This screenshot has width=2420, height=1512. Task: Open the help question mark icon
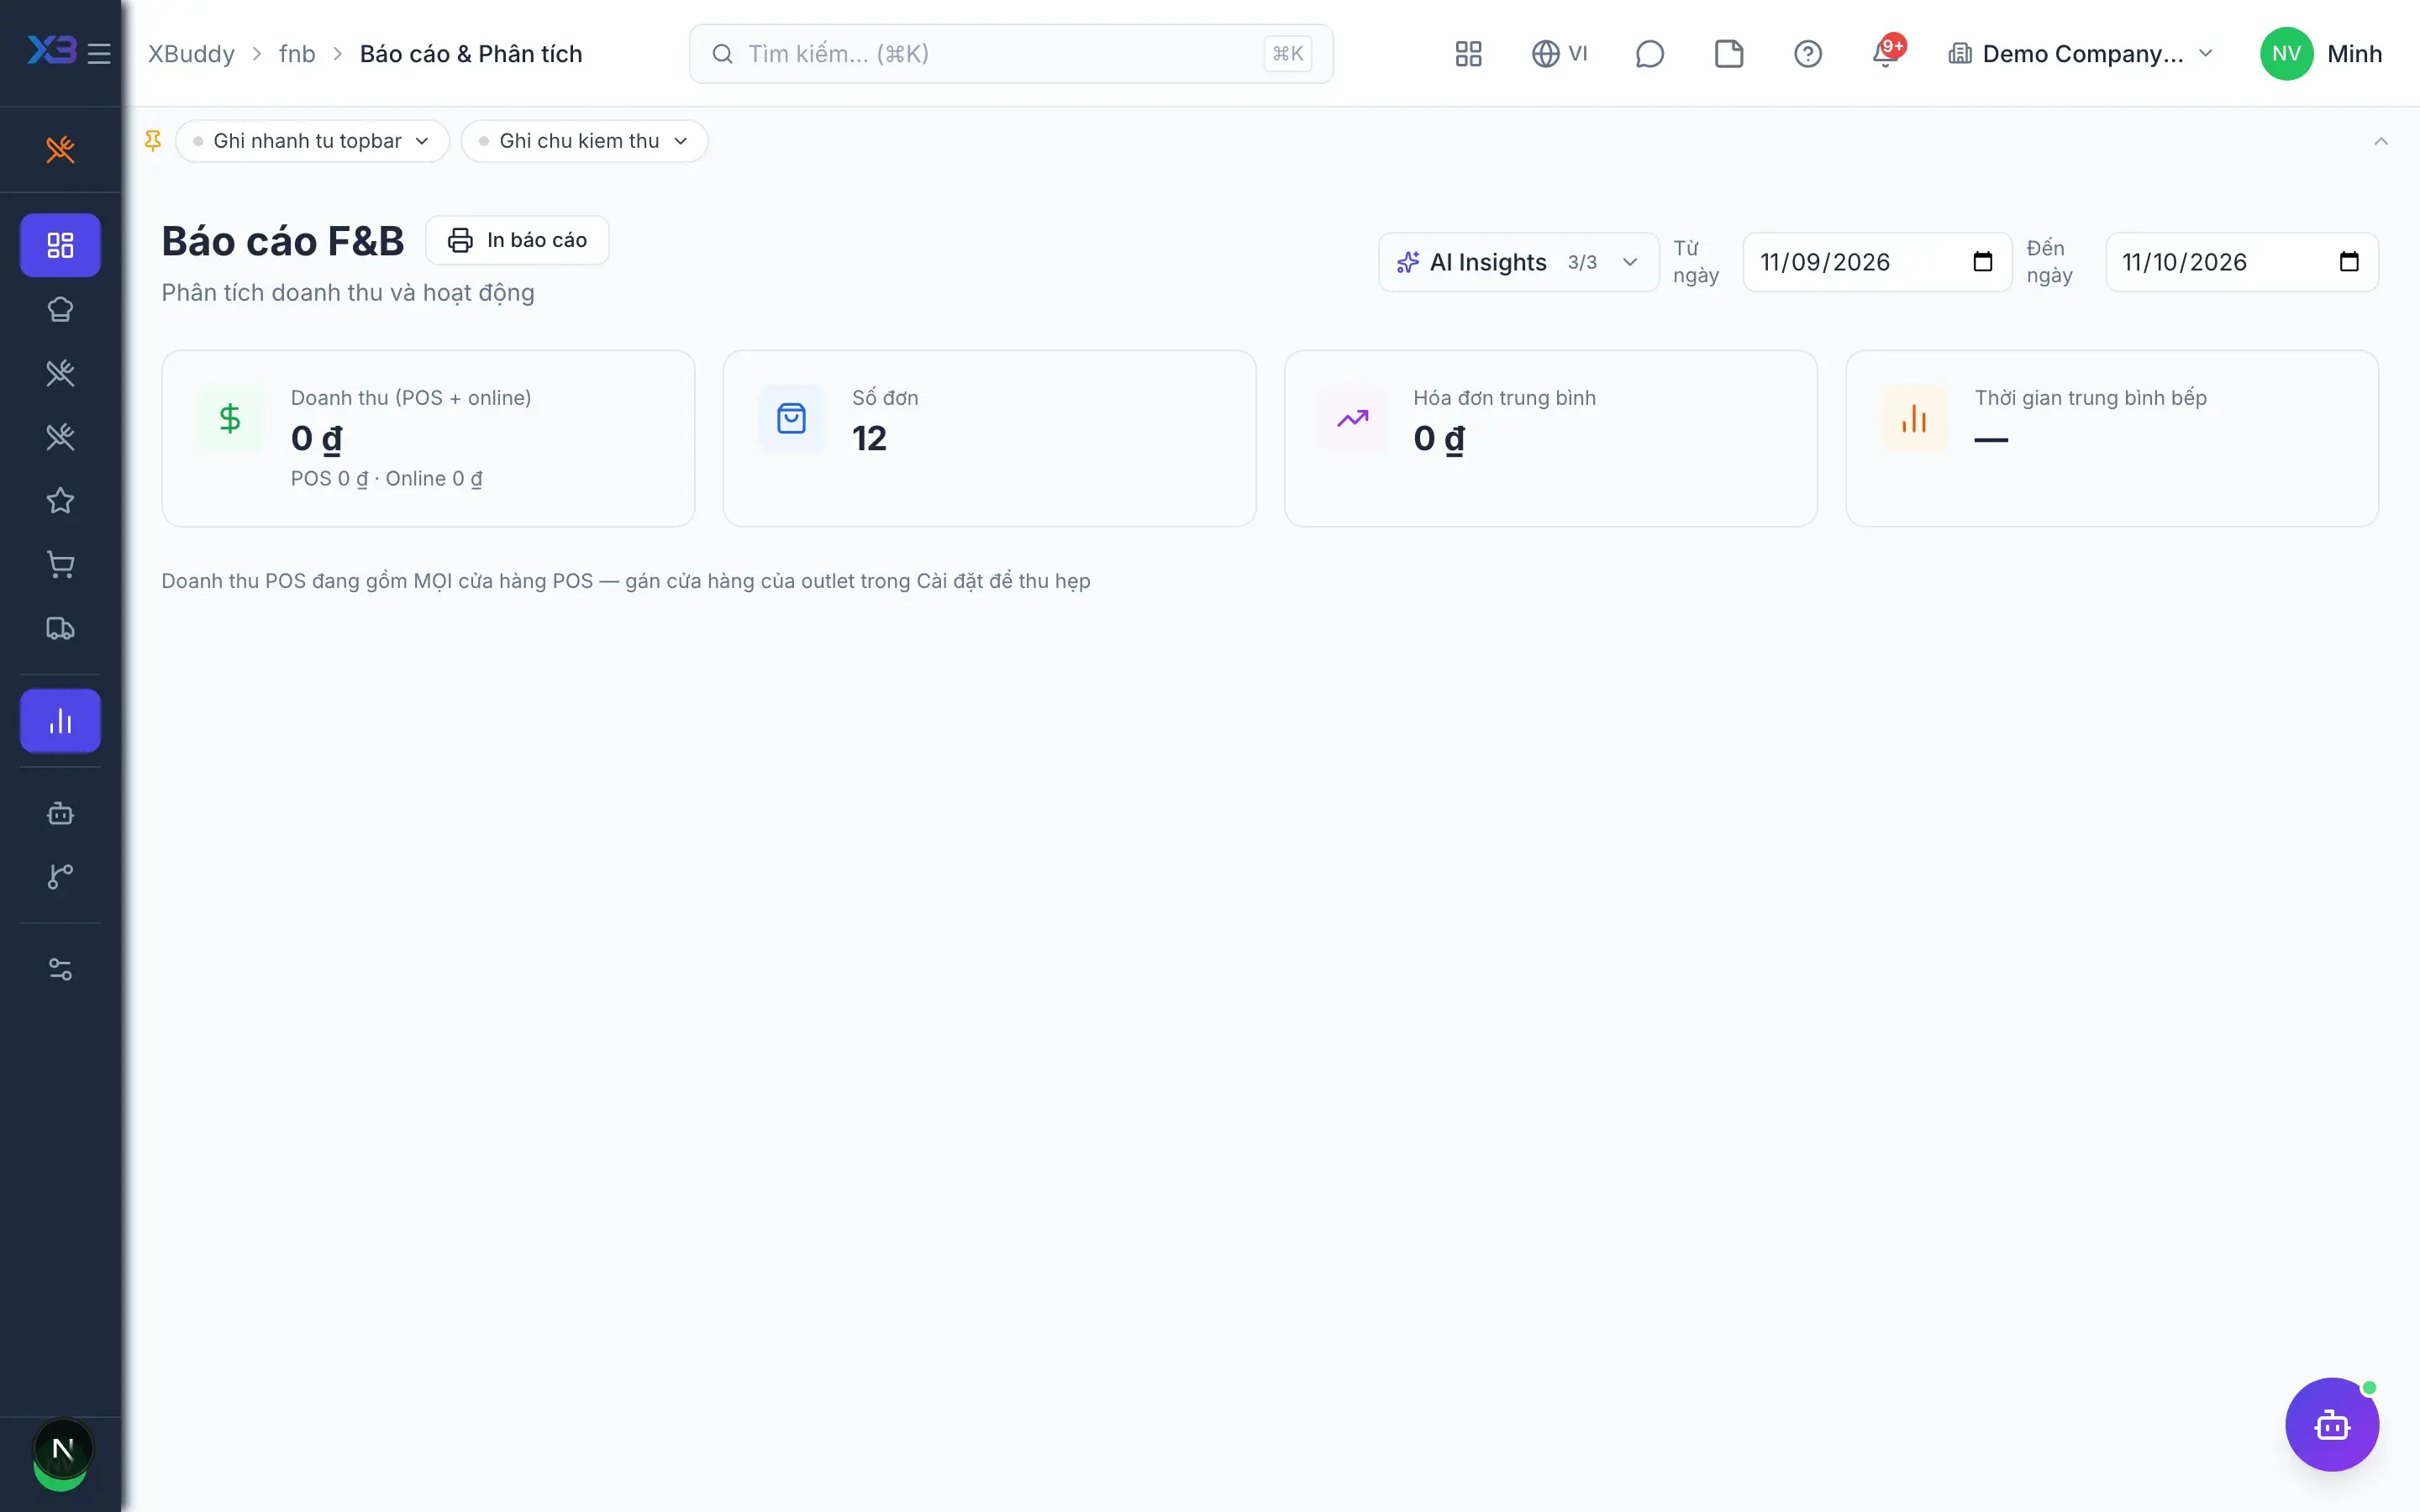pyautogui.click(x=1808, y=53)
